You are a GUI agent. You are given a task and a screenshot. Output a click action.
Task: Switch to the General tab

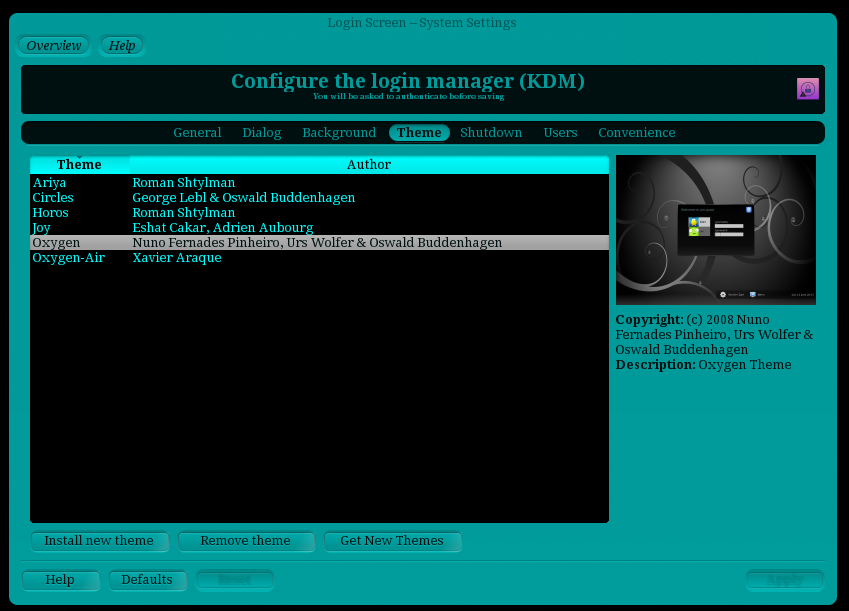pyautogui.click(x=197, y=133)
